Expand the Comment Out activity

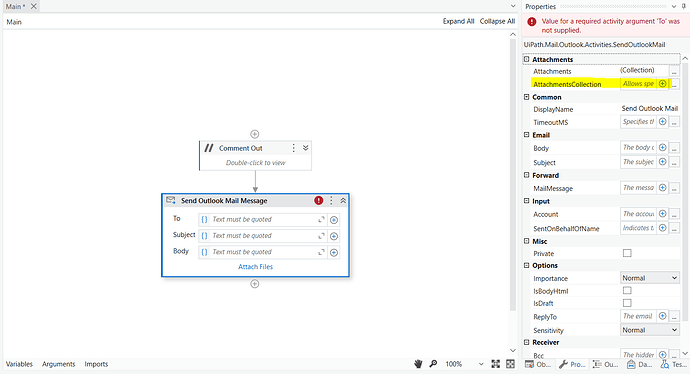point(305,148)
